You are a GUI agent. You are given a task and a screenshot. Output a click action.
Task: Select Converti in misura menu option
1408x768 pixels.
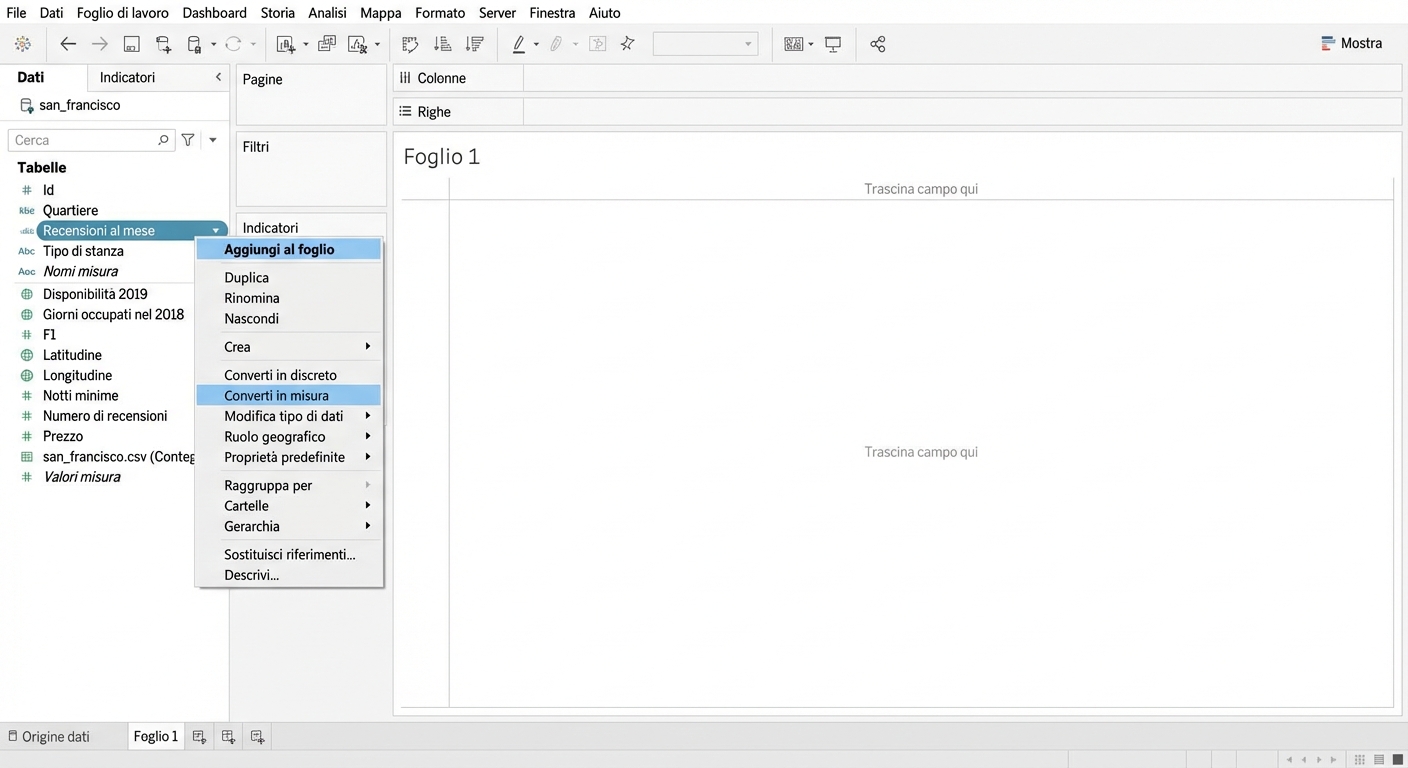[276, 396]
